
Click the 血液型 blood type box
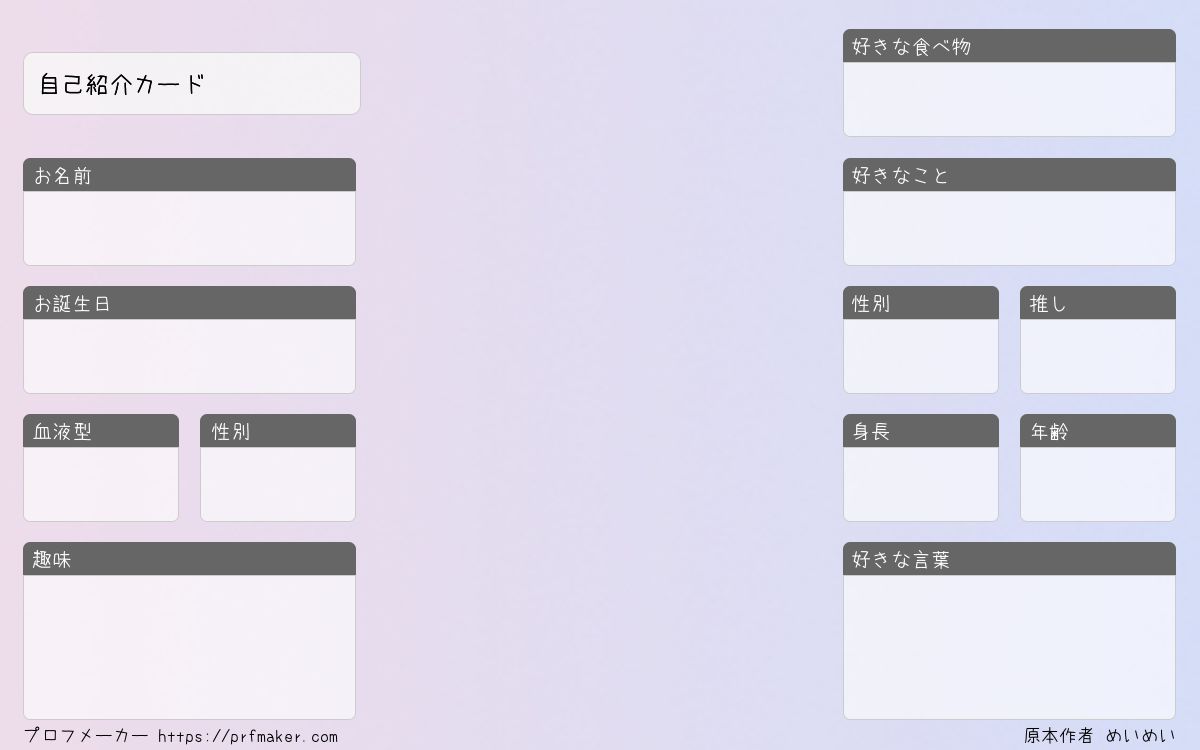101,484
